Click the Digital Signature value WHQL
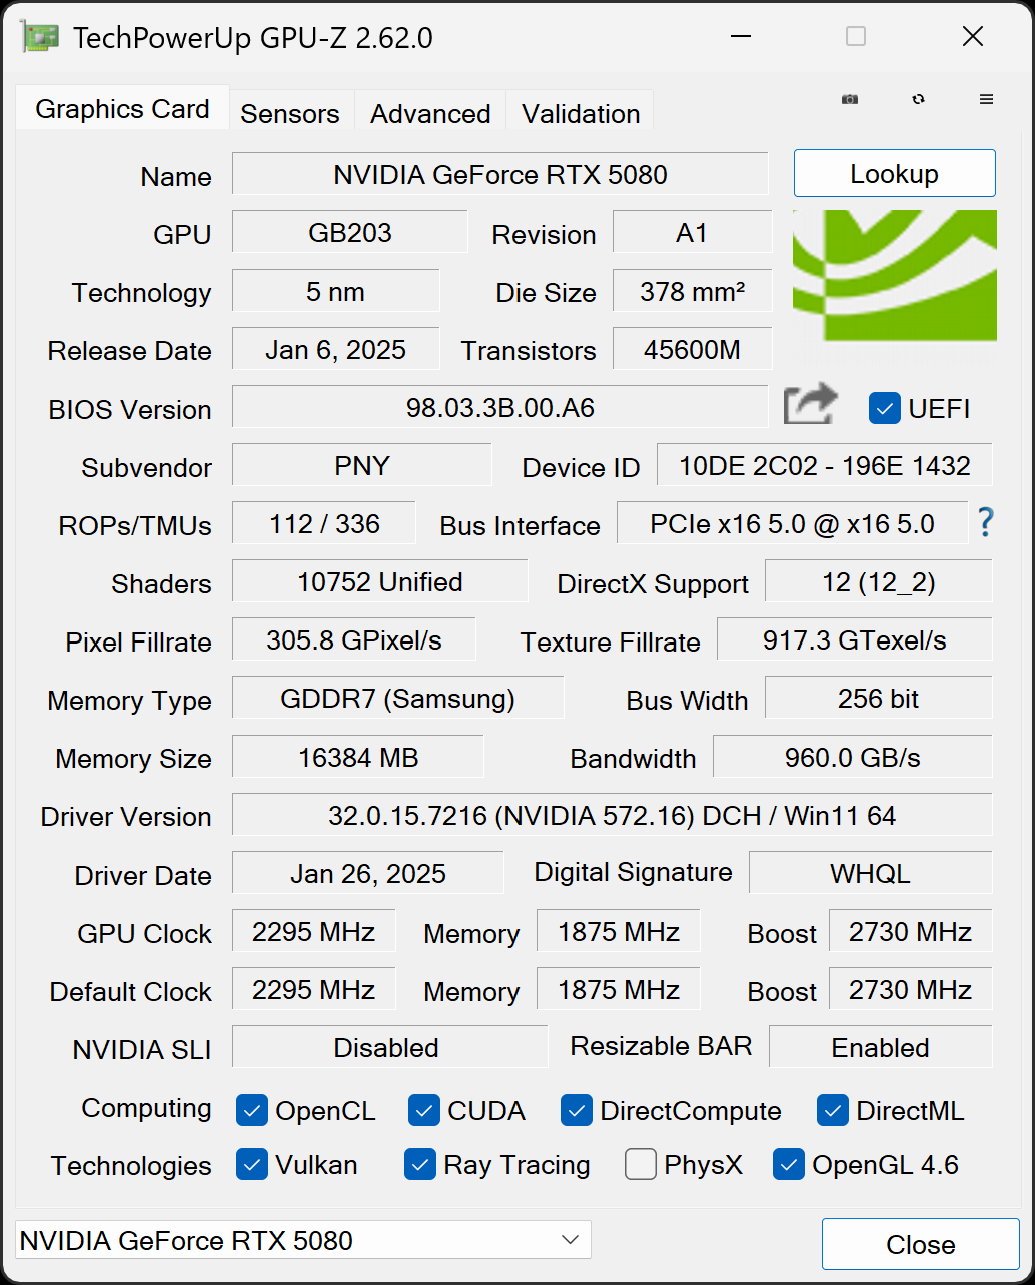 (871, 873)
